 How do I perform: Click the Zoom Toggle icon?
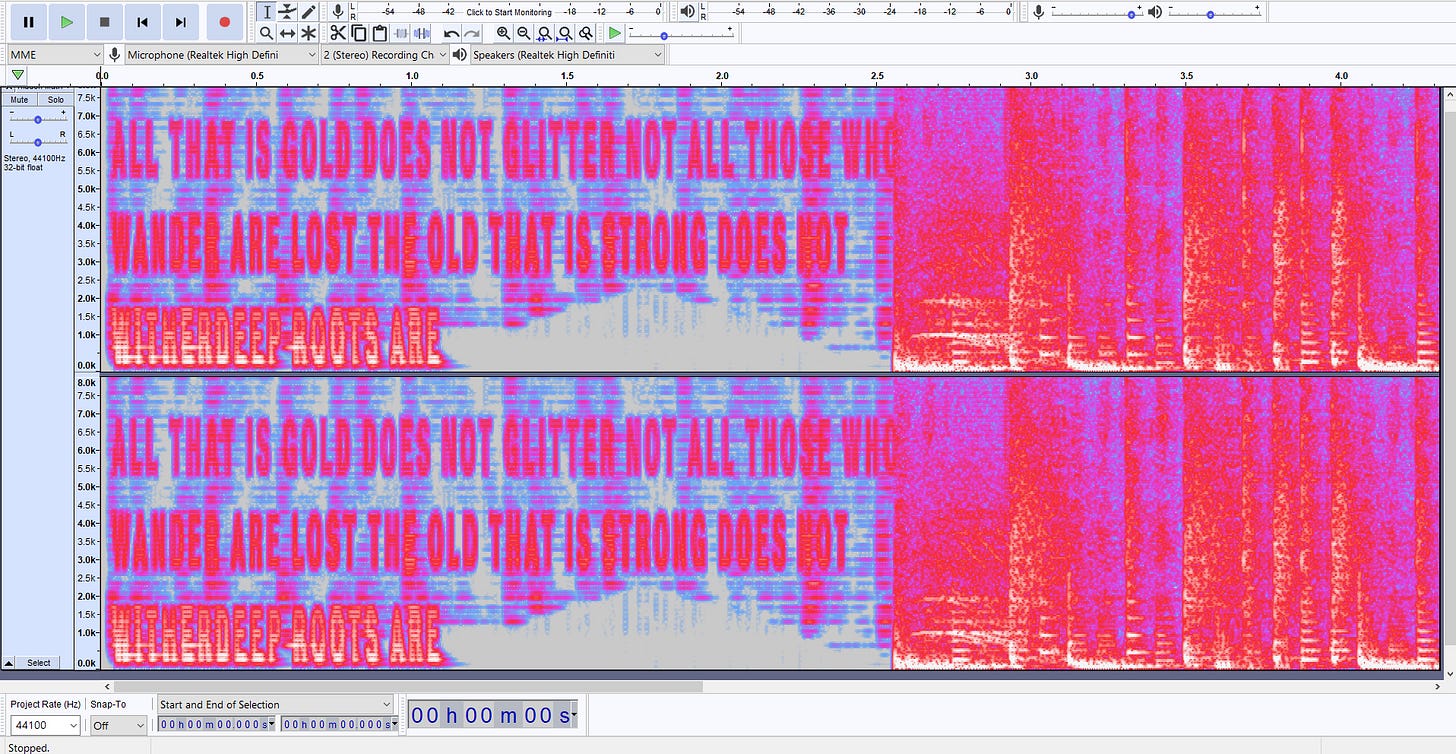[586, 33]
